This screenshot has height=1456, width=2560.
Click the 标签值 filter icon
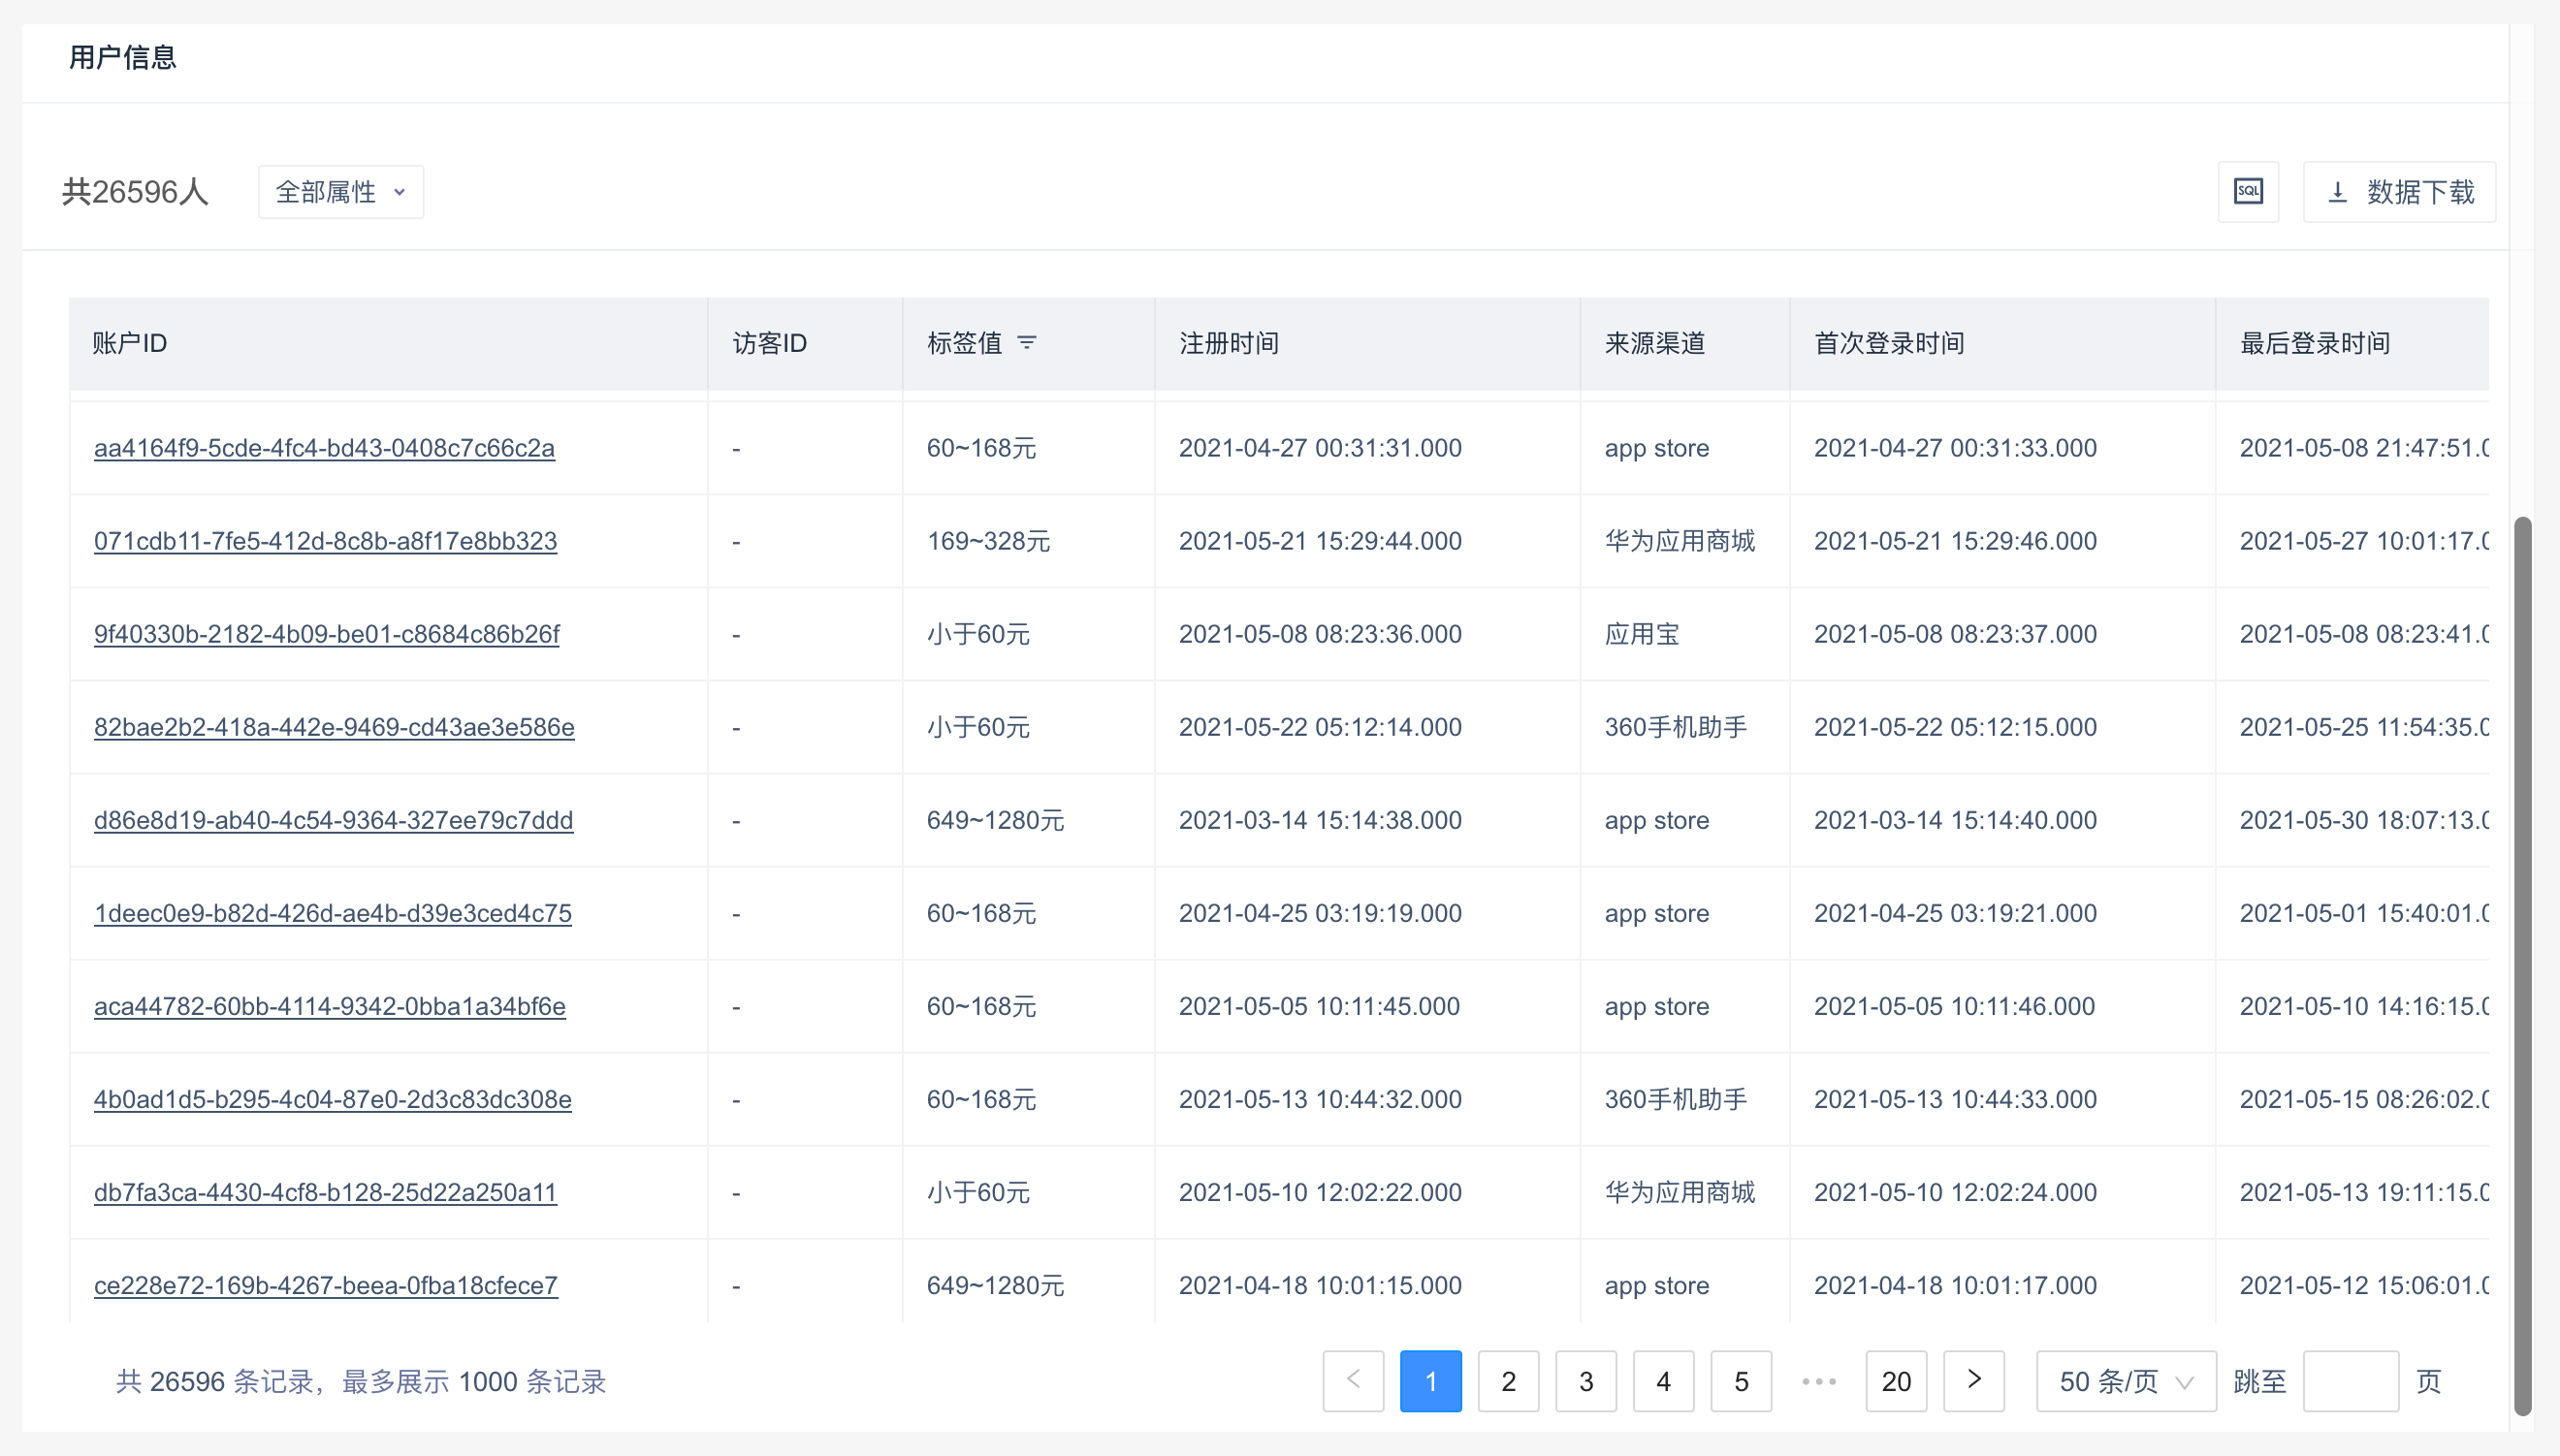(x=1026, y=343)
